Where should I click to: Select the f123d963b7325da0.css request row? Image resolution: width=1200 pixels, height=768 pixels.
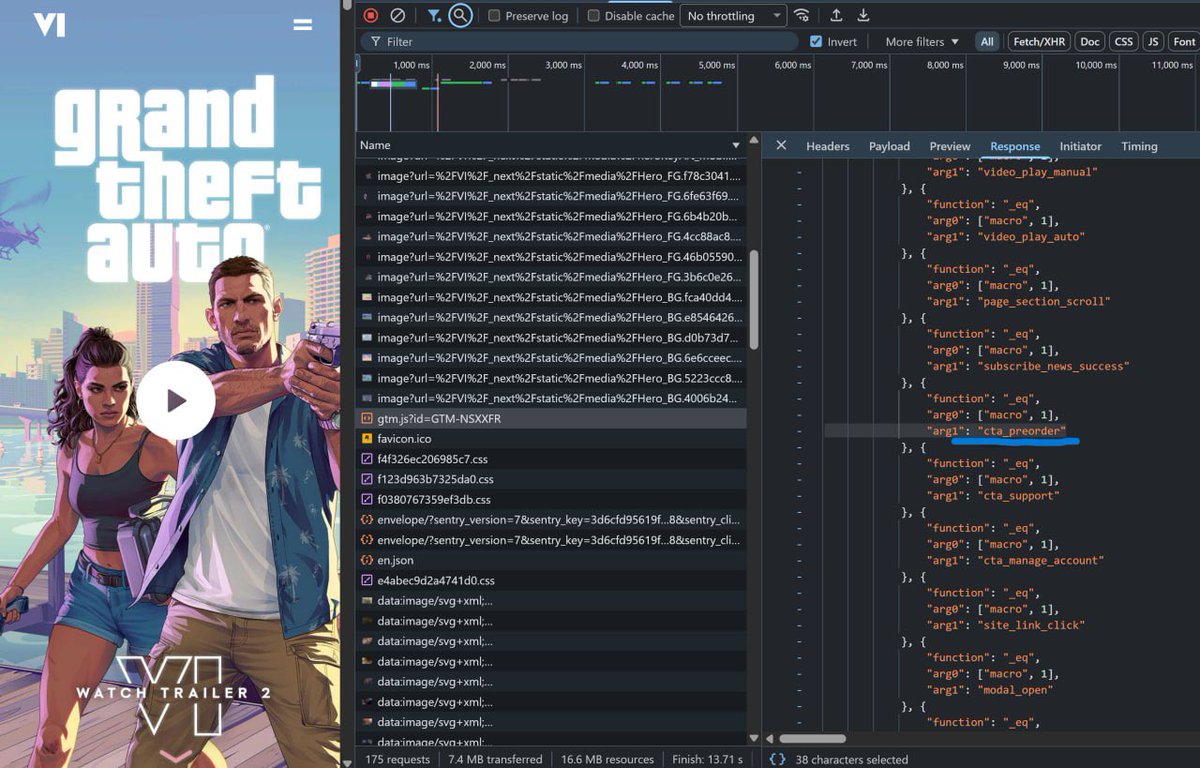click(551, 479)
